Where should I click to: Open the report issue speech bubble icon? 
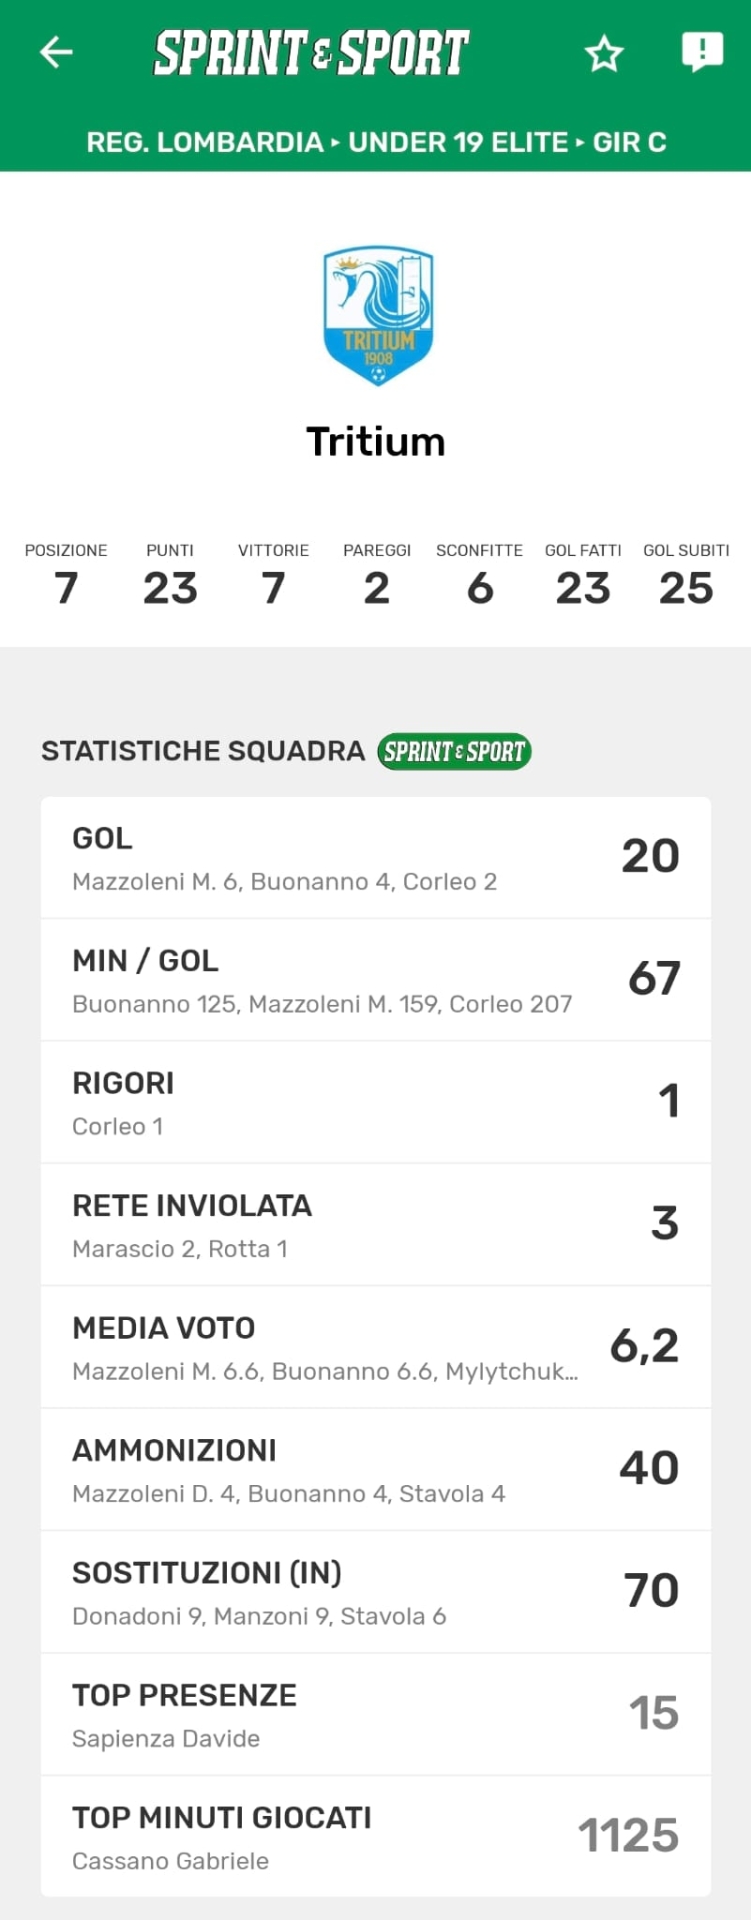point(702,51)
